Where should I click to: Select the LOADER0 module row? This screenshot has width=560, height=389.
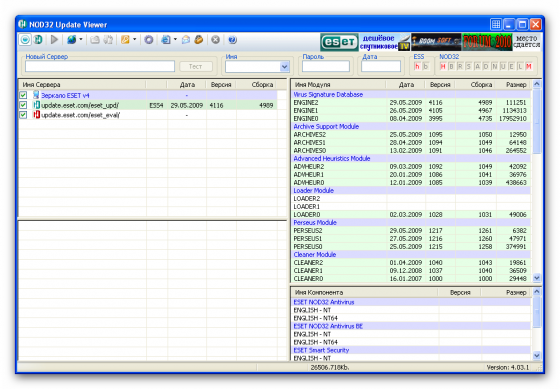[x=411, y=215]
